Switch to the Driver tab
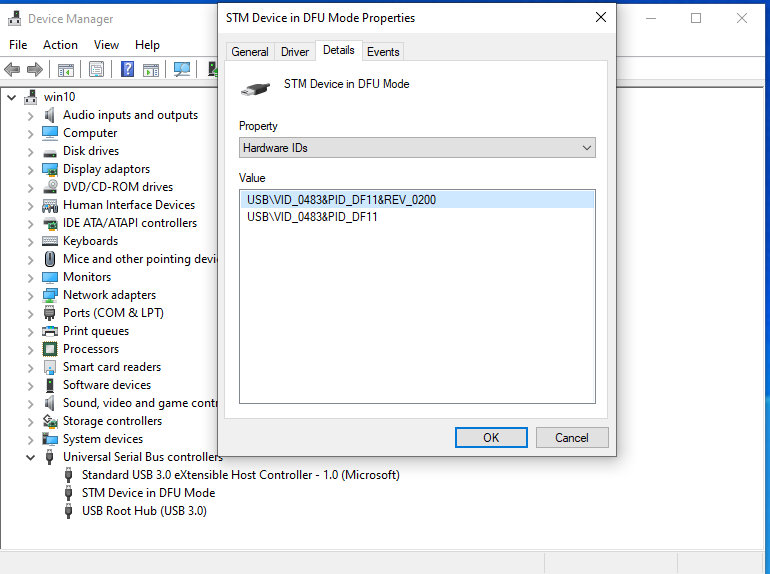Screen dimensions: 770x574 [295, 52]
